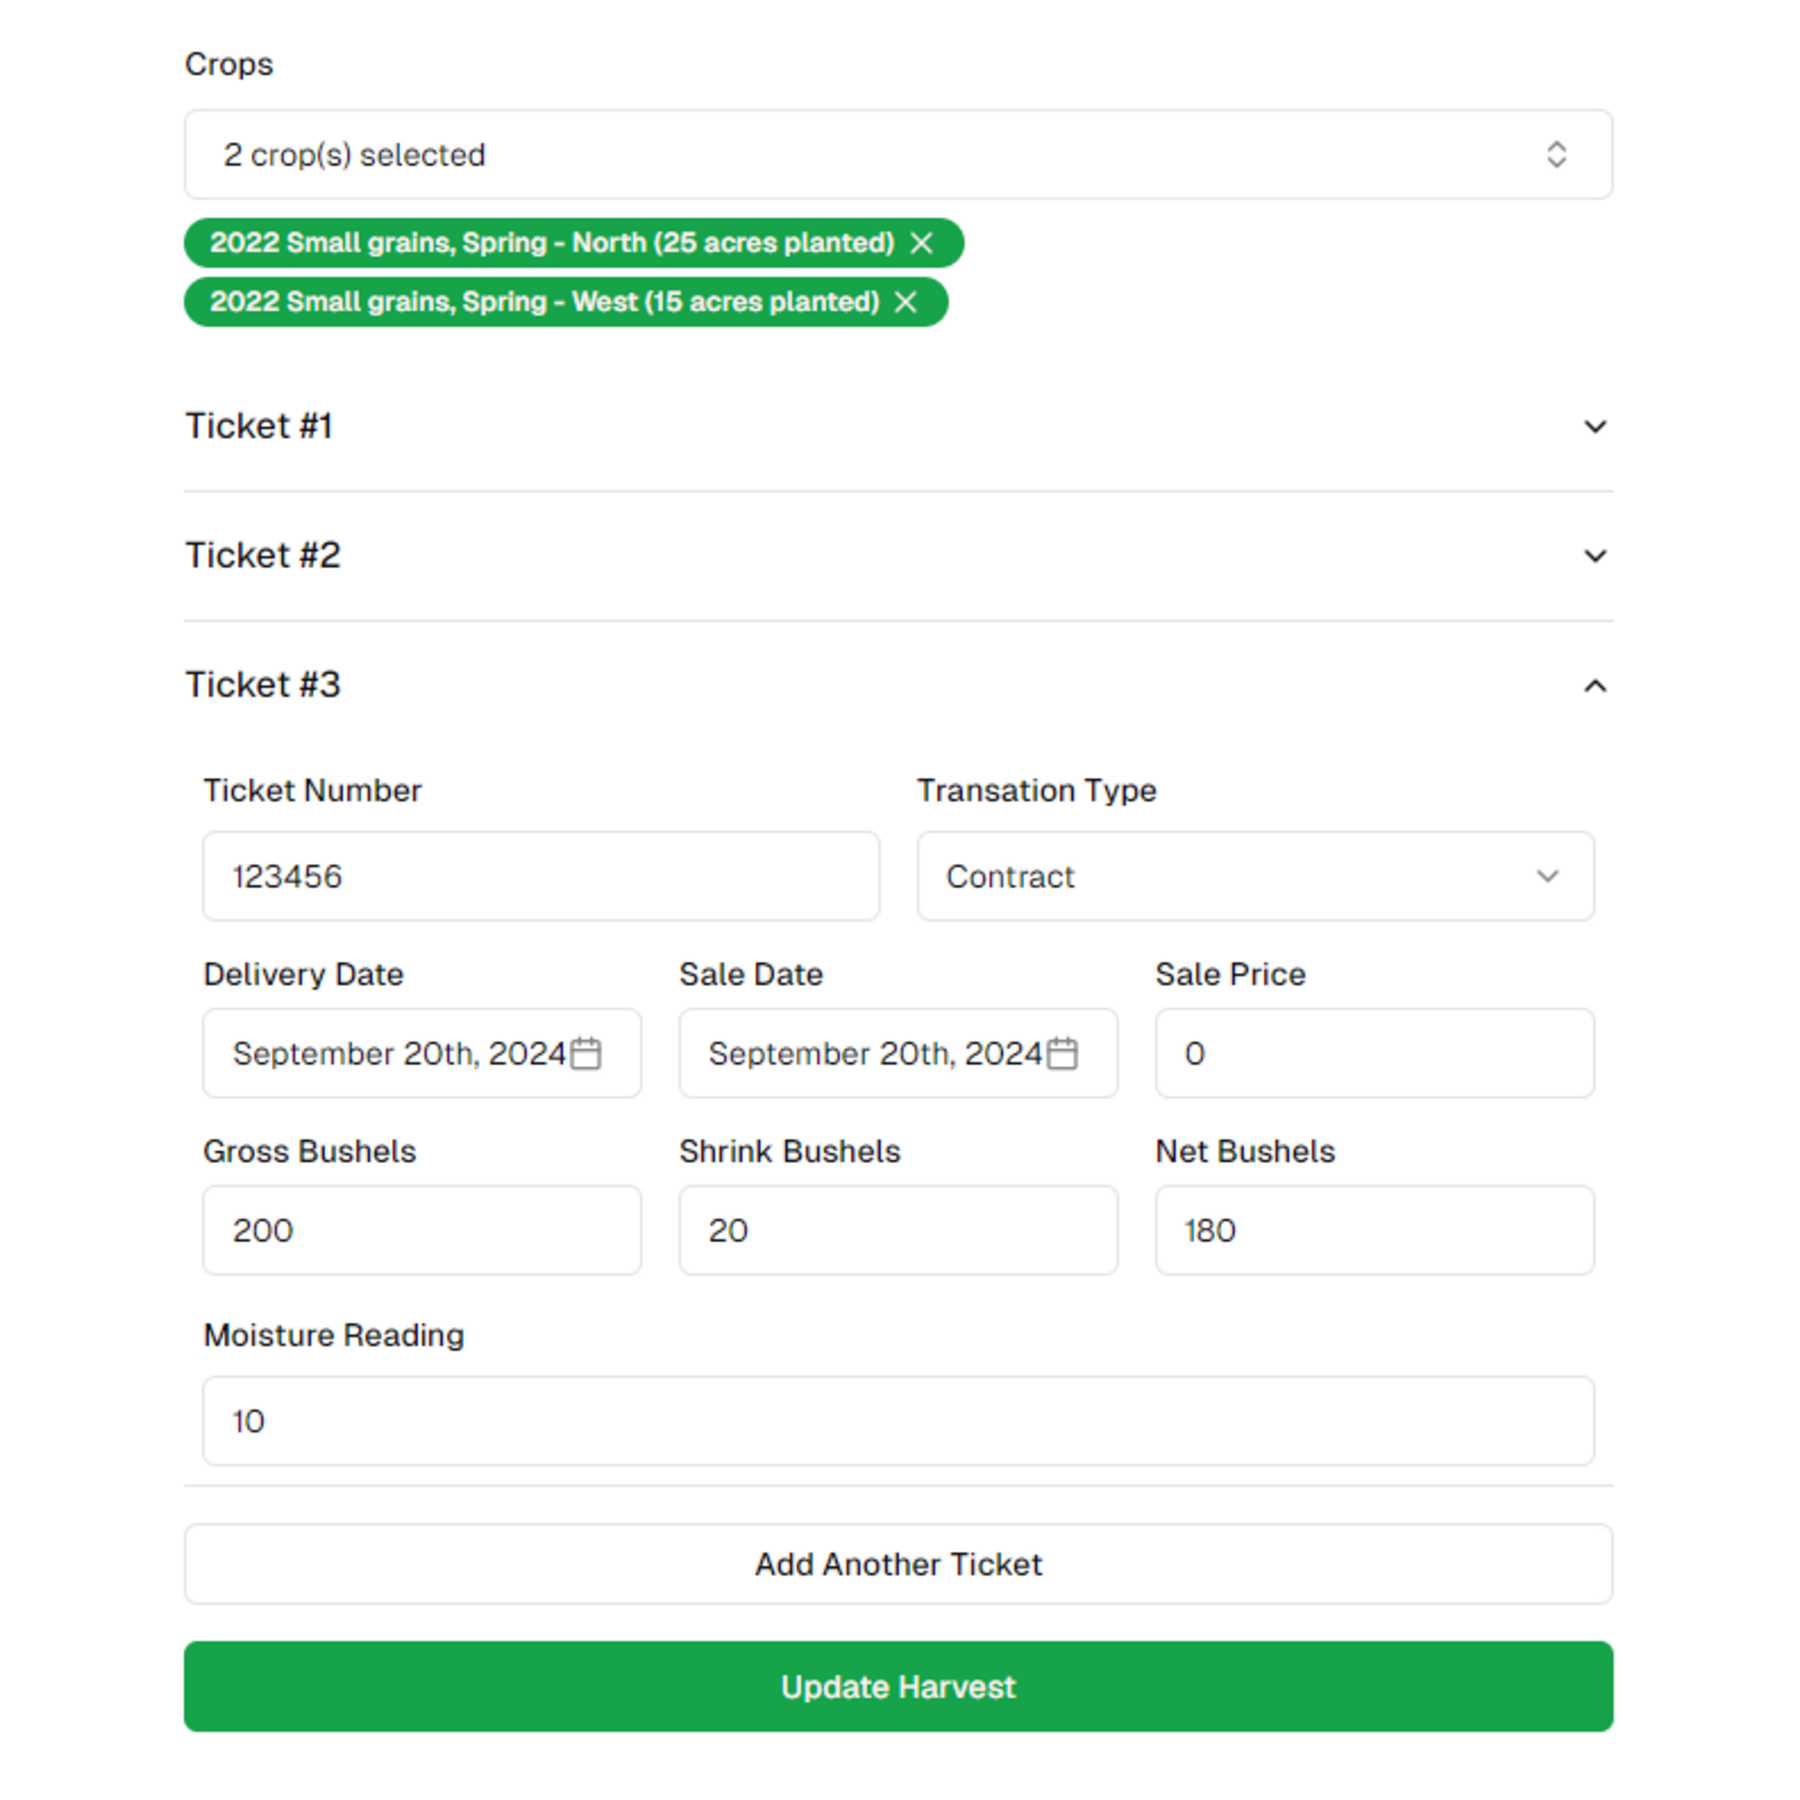Screen dimensions: 1800x1800
Task: Click the Sale Price input field
Action: pos(1374,1053)
